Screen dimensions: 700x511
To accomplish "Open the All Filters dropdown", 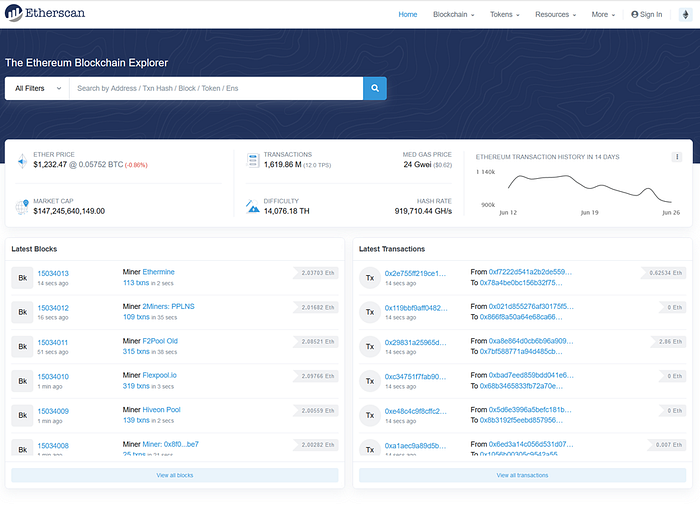I will coord(37,88).
